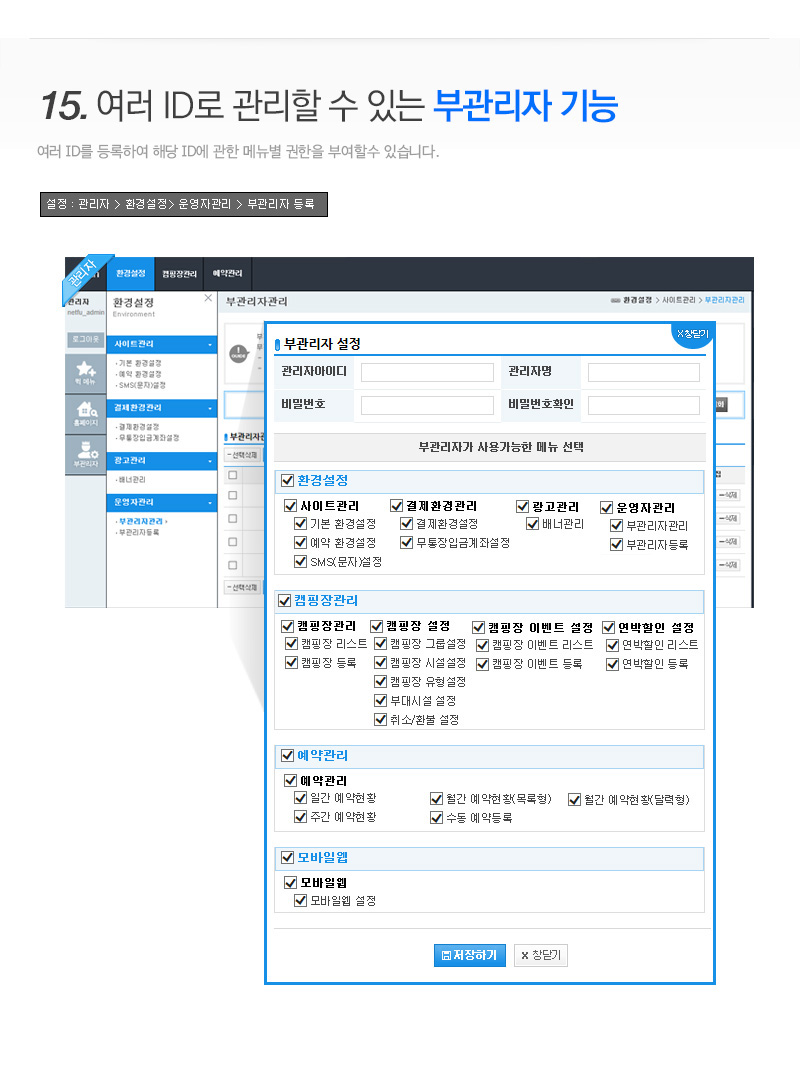
Task: Open 기본 환경설정 in side menu
Action: coord(139,364)
